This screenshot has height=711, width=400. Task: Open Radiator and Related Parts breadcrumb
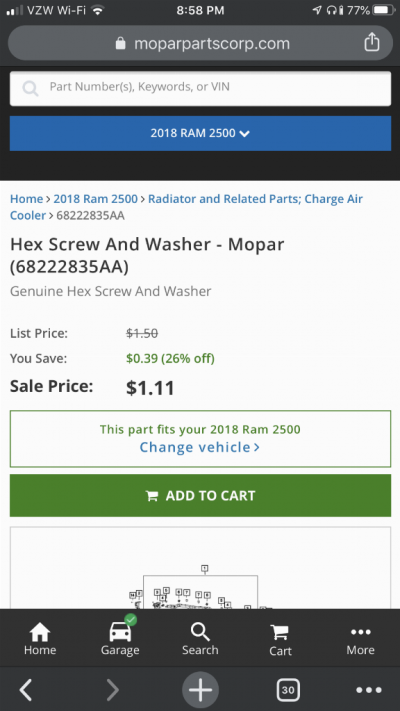[x=186, y=207]
